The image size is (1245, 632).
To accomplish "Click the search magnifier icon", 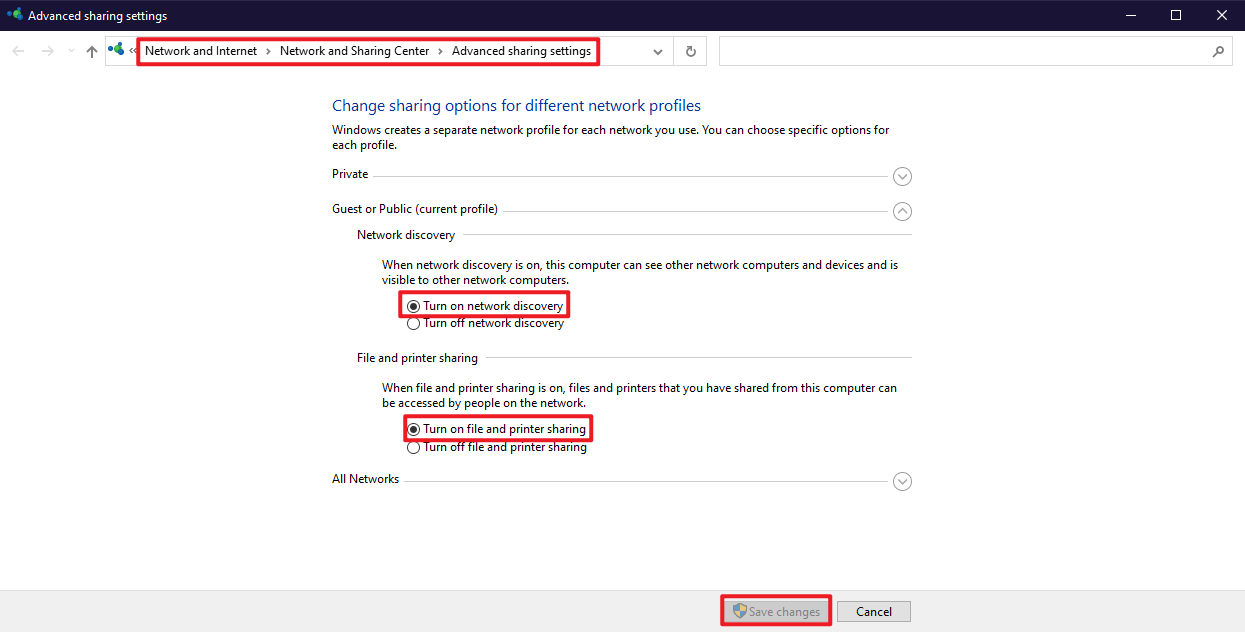I will [1218, 52].
